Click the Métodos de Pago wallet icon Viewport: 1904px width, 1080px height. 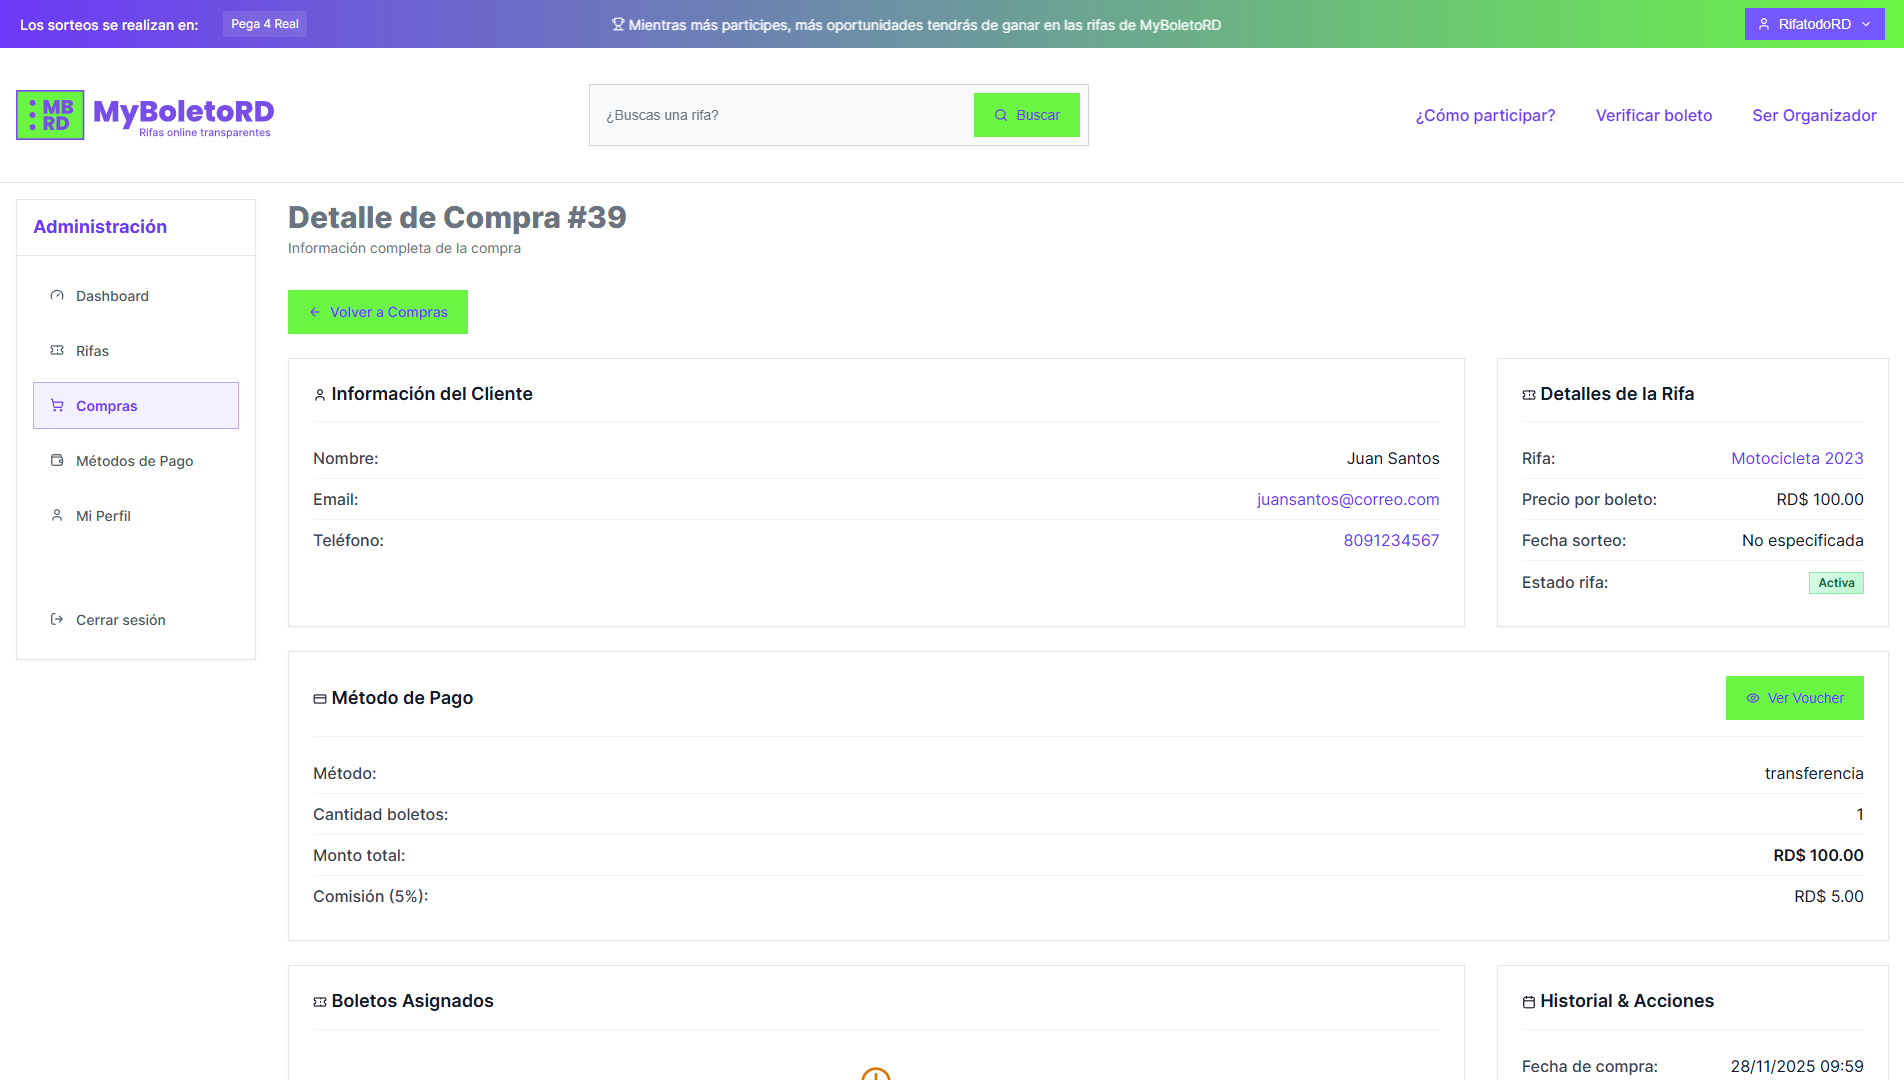click(x=57, y=461)
